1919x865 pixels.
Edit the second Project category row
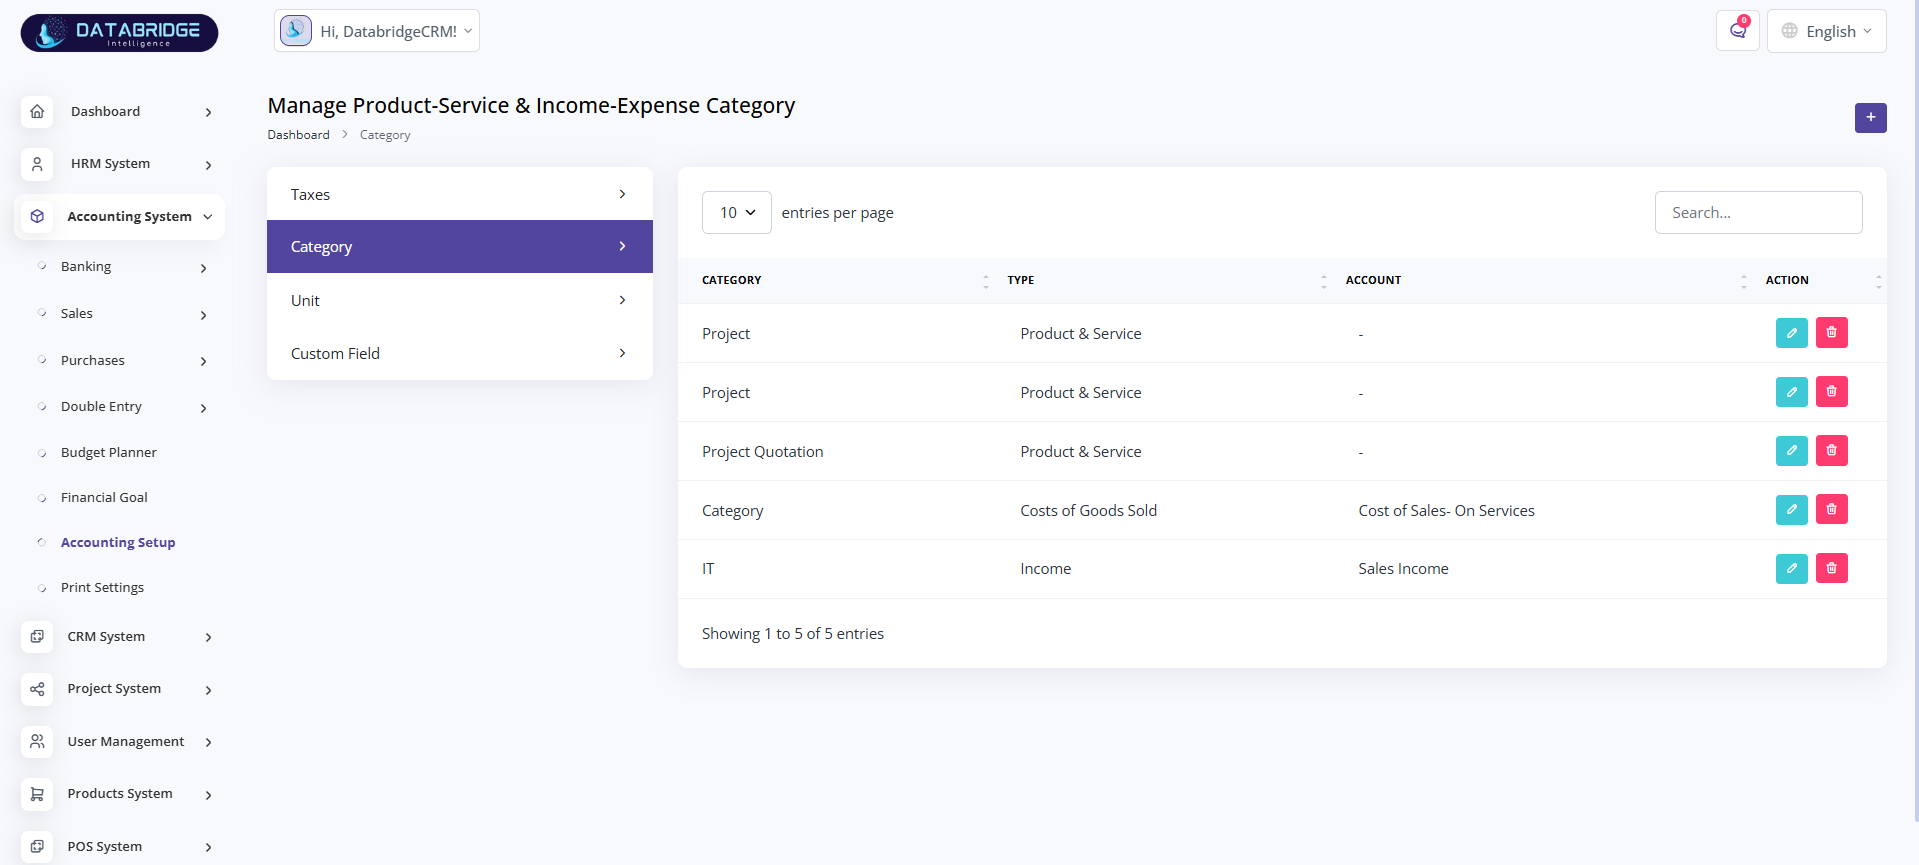1791,392
